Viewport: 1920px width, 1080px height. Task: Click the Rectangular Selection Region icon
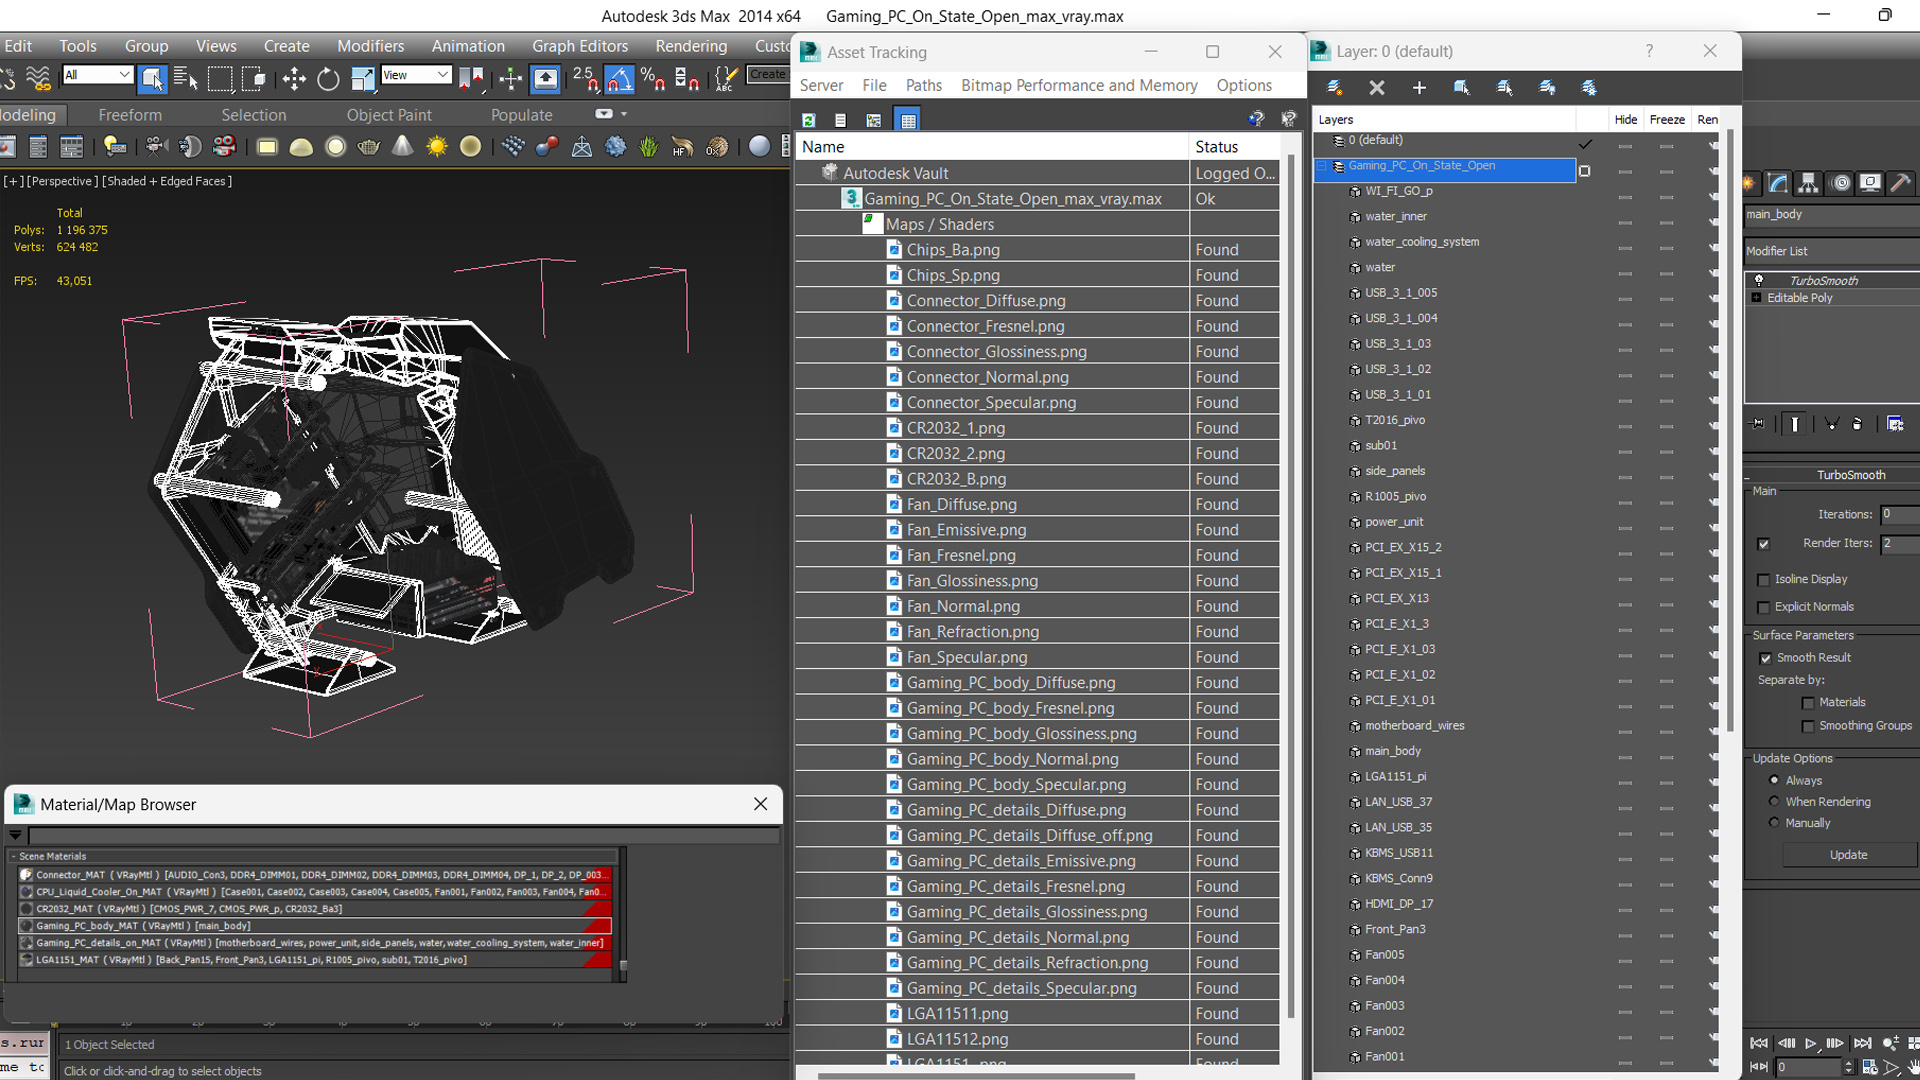coord(220,78)
